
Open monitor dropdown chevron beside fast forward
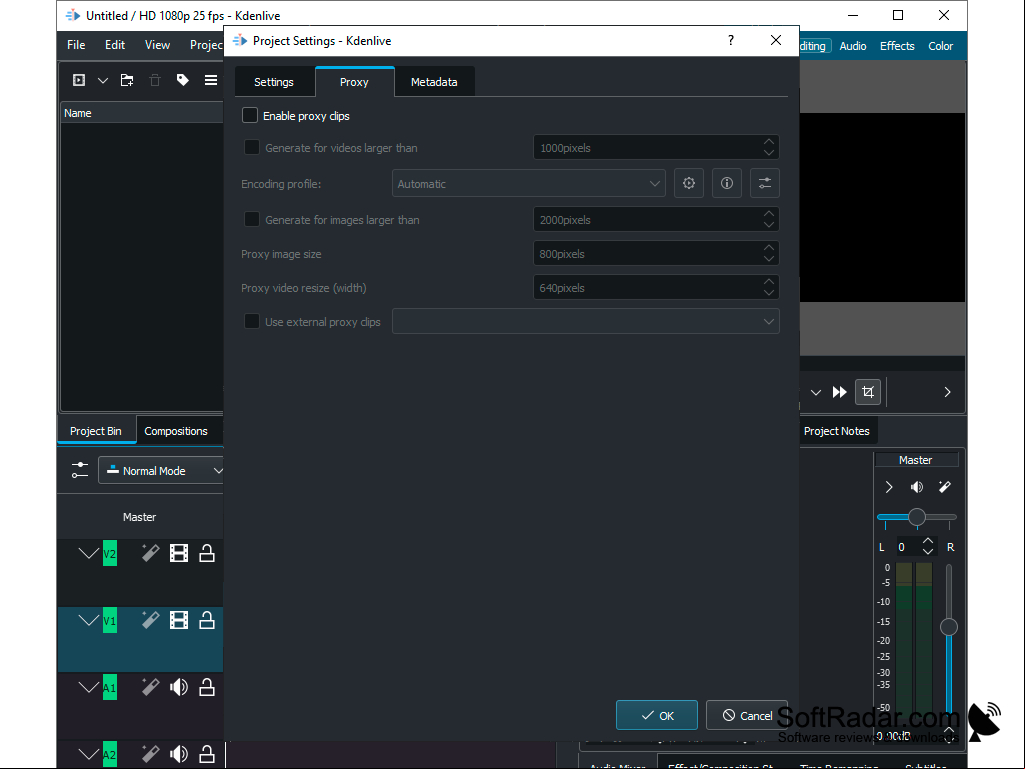tap(816, 392)
